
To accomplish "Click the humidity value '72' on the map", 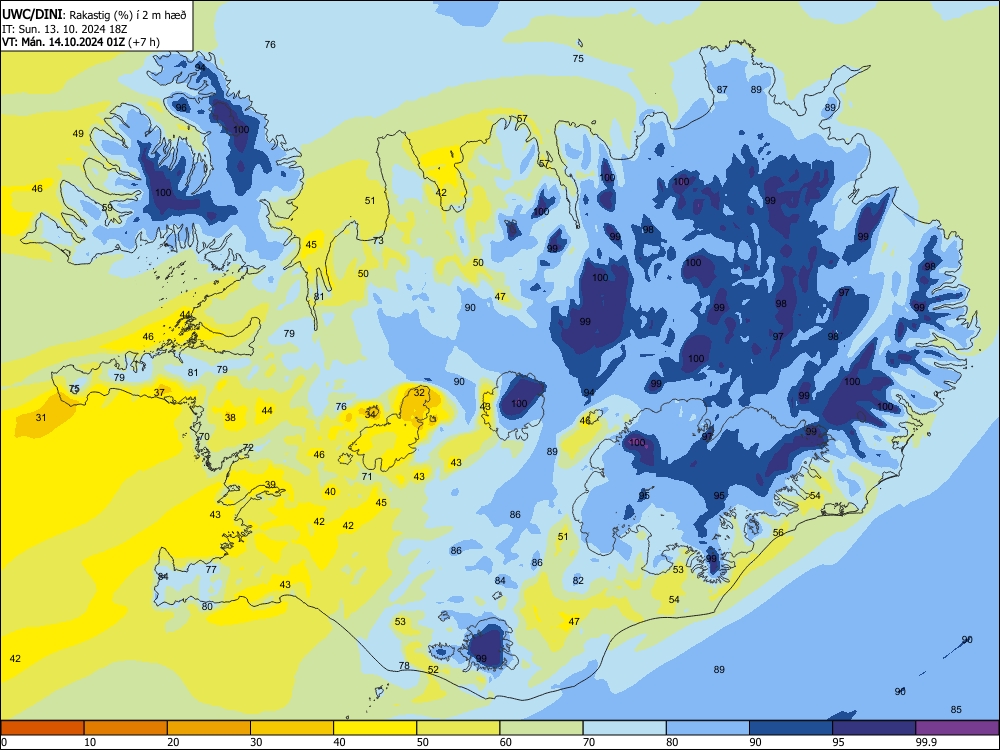I will 248,448.
